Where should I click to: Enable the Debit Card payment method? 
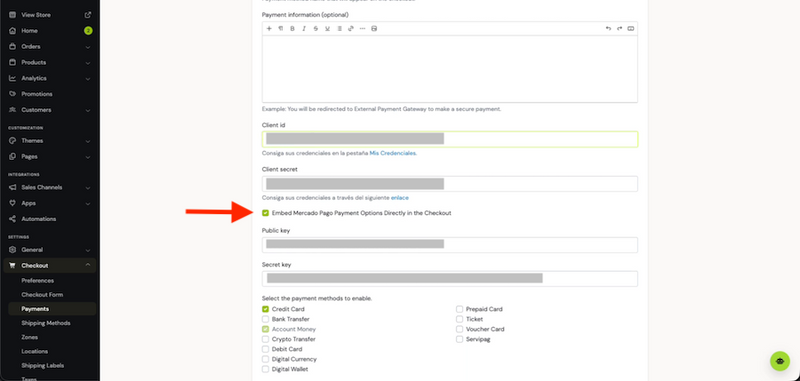point(265,349)
